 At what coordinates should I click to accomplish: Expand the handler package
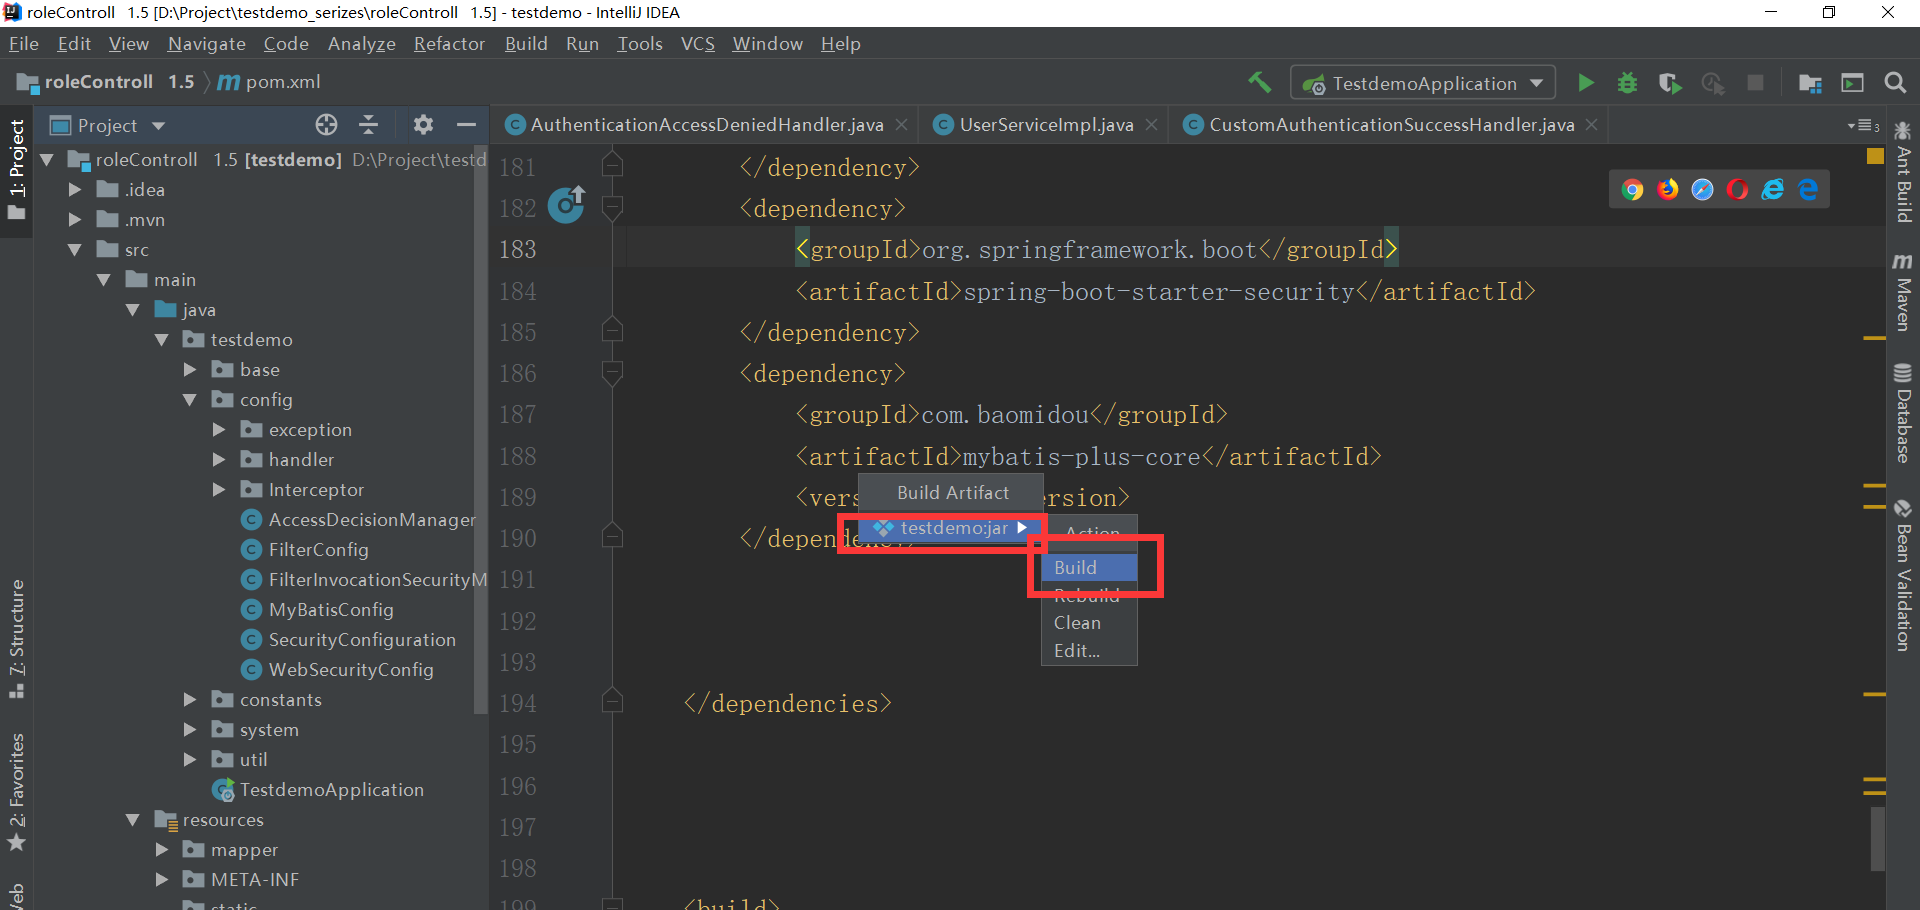pyautogui.click(x=219, y=460)
